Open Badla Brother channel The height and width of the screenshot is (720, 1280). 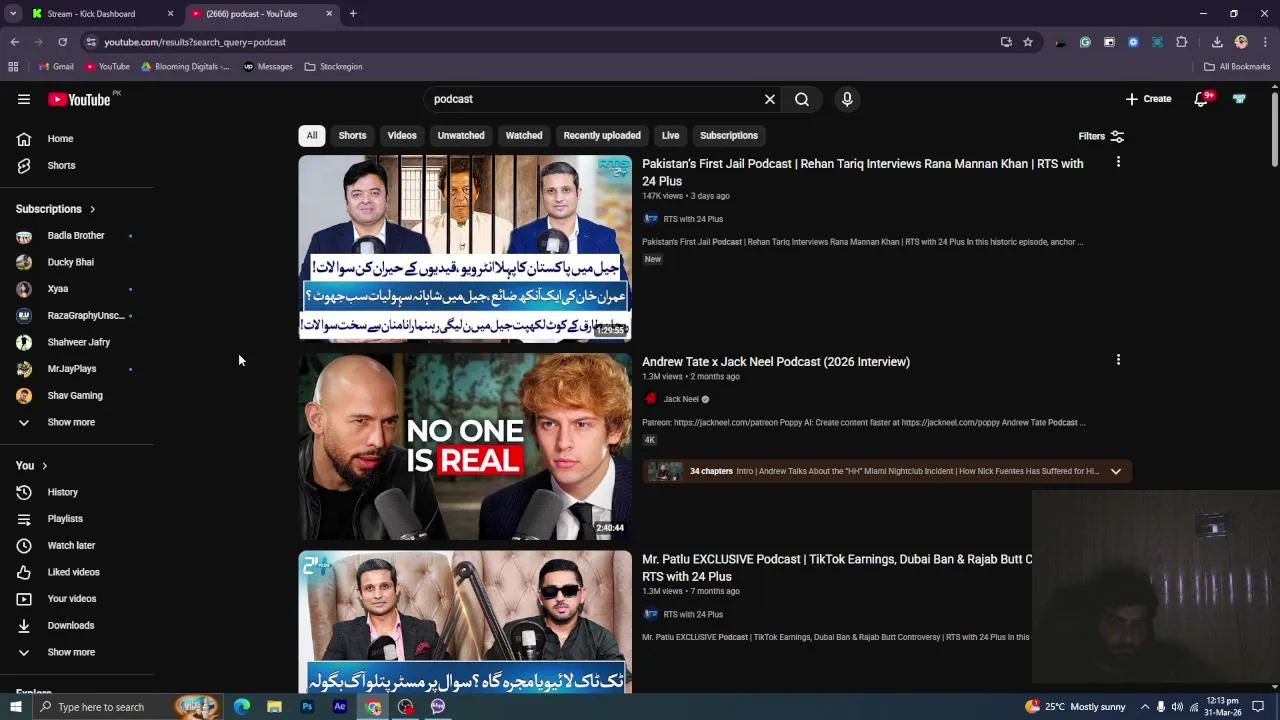(77, 235)
